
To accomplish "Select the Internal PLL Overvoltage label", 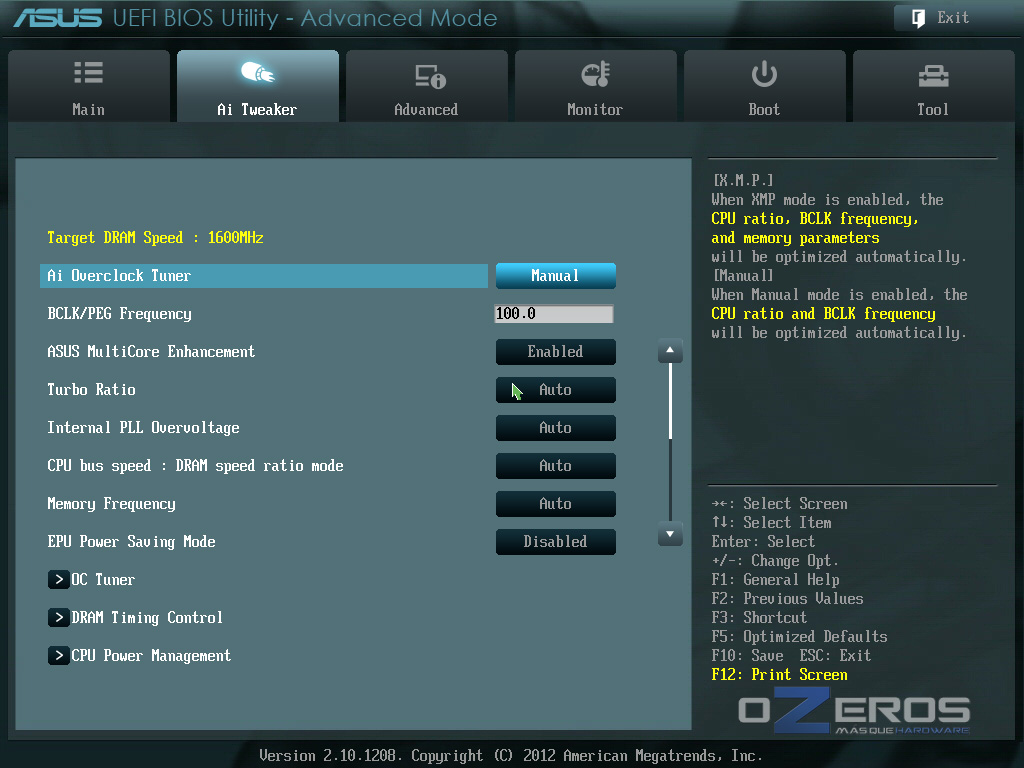I will coord(143,428).
